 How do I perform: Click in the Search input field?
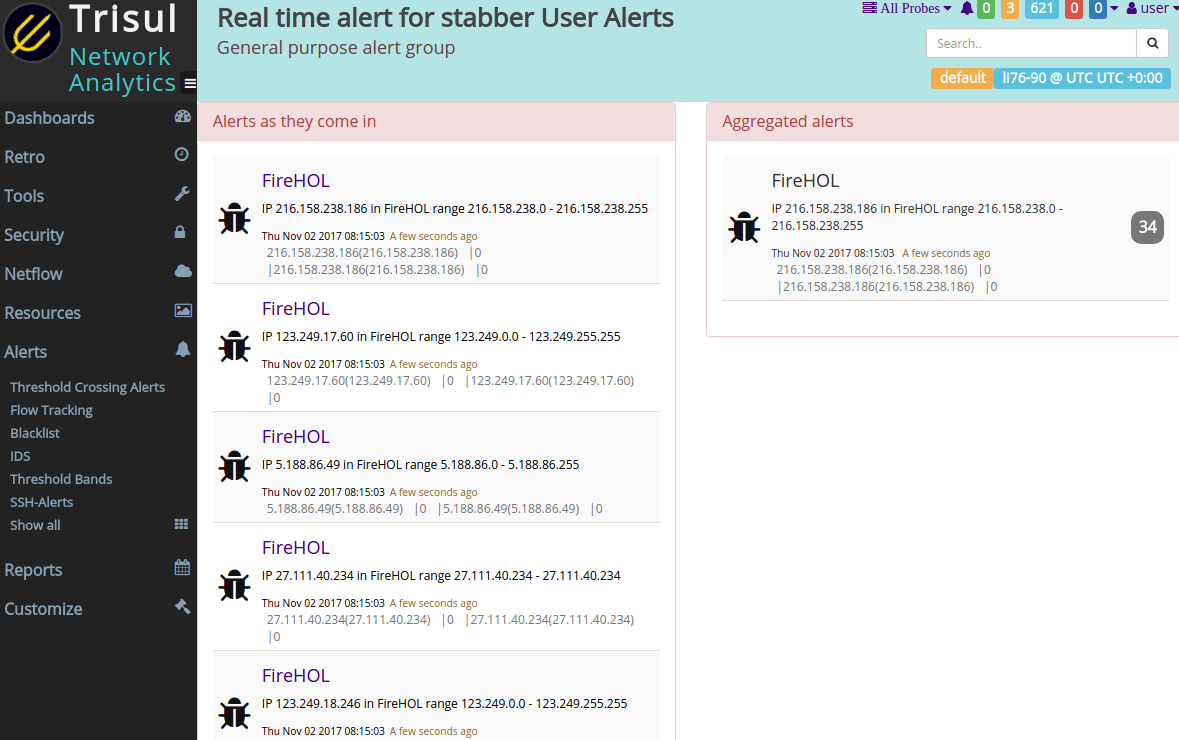coord(1031,44)
